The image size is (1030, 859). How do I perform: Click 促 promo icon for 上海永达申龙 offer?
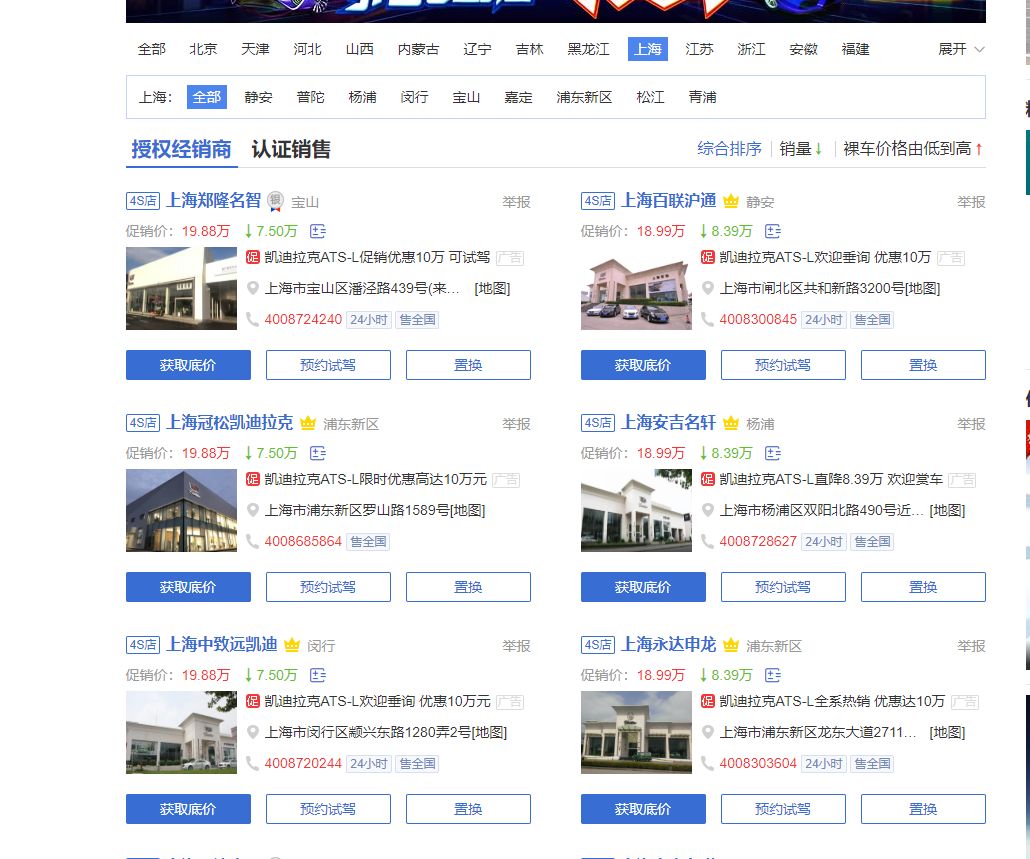pos(707,701)
